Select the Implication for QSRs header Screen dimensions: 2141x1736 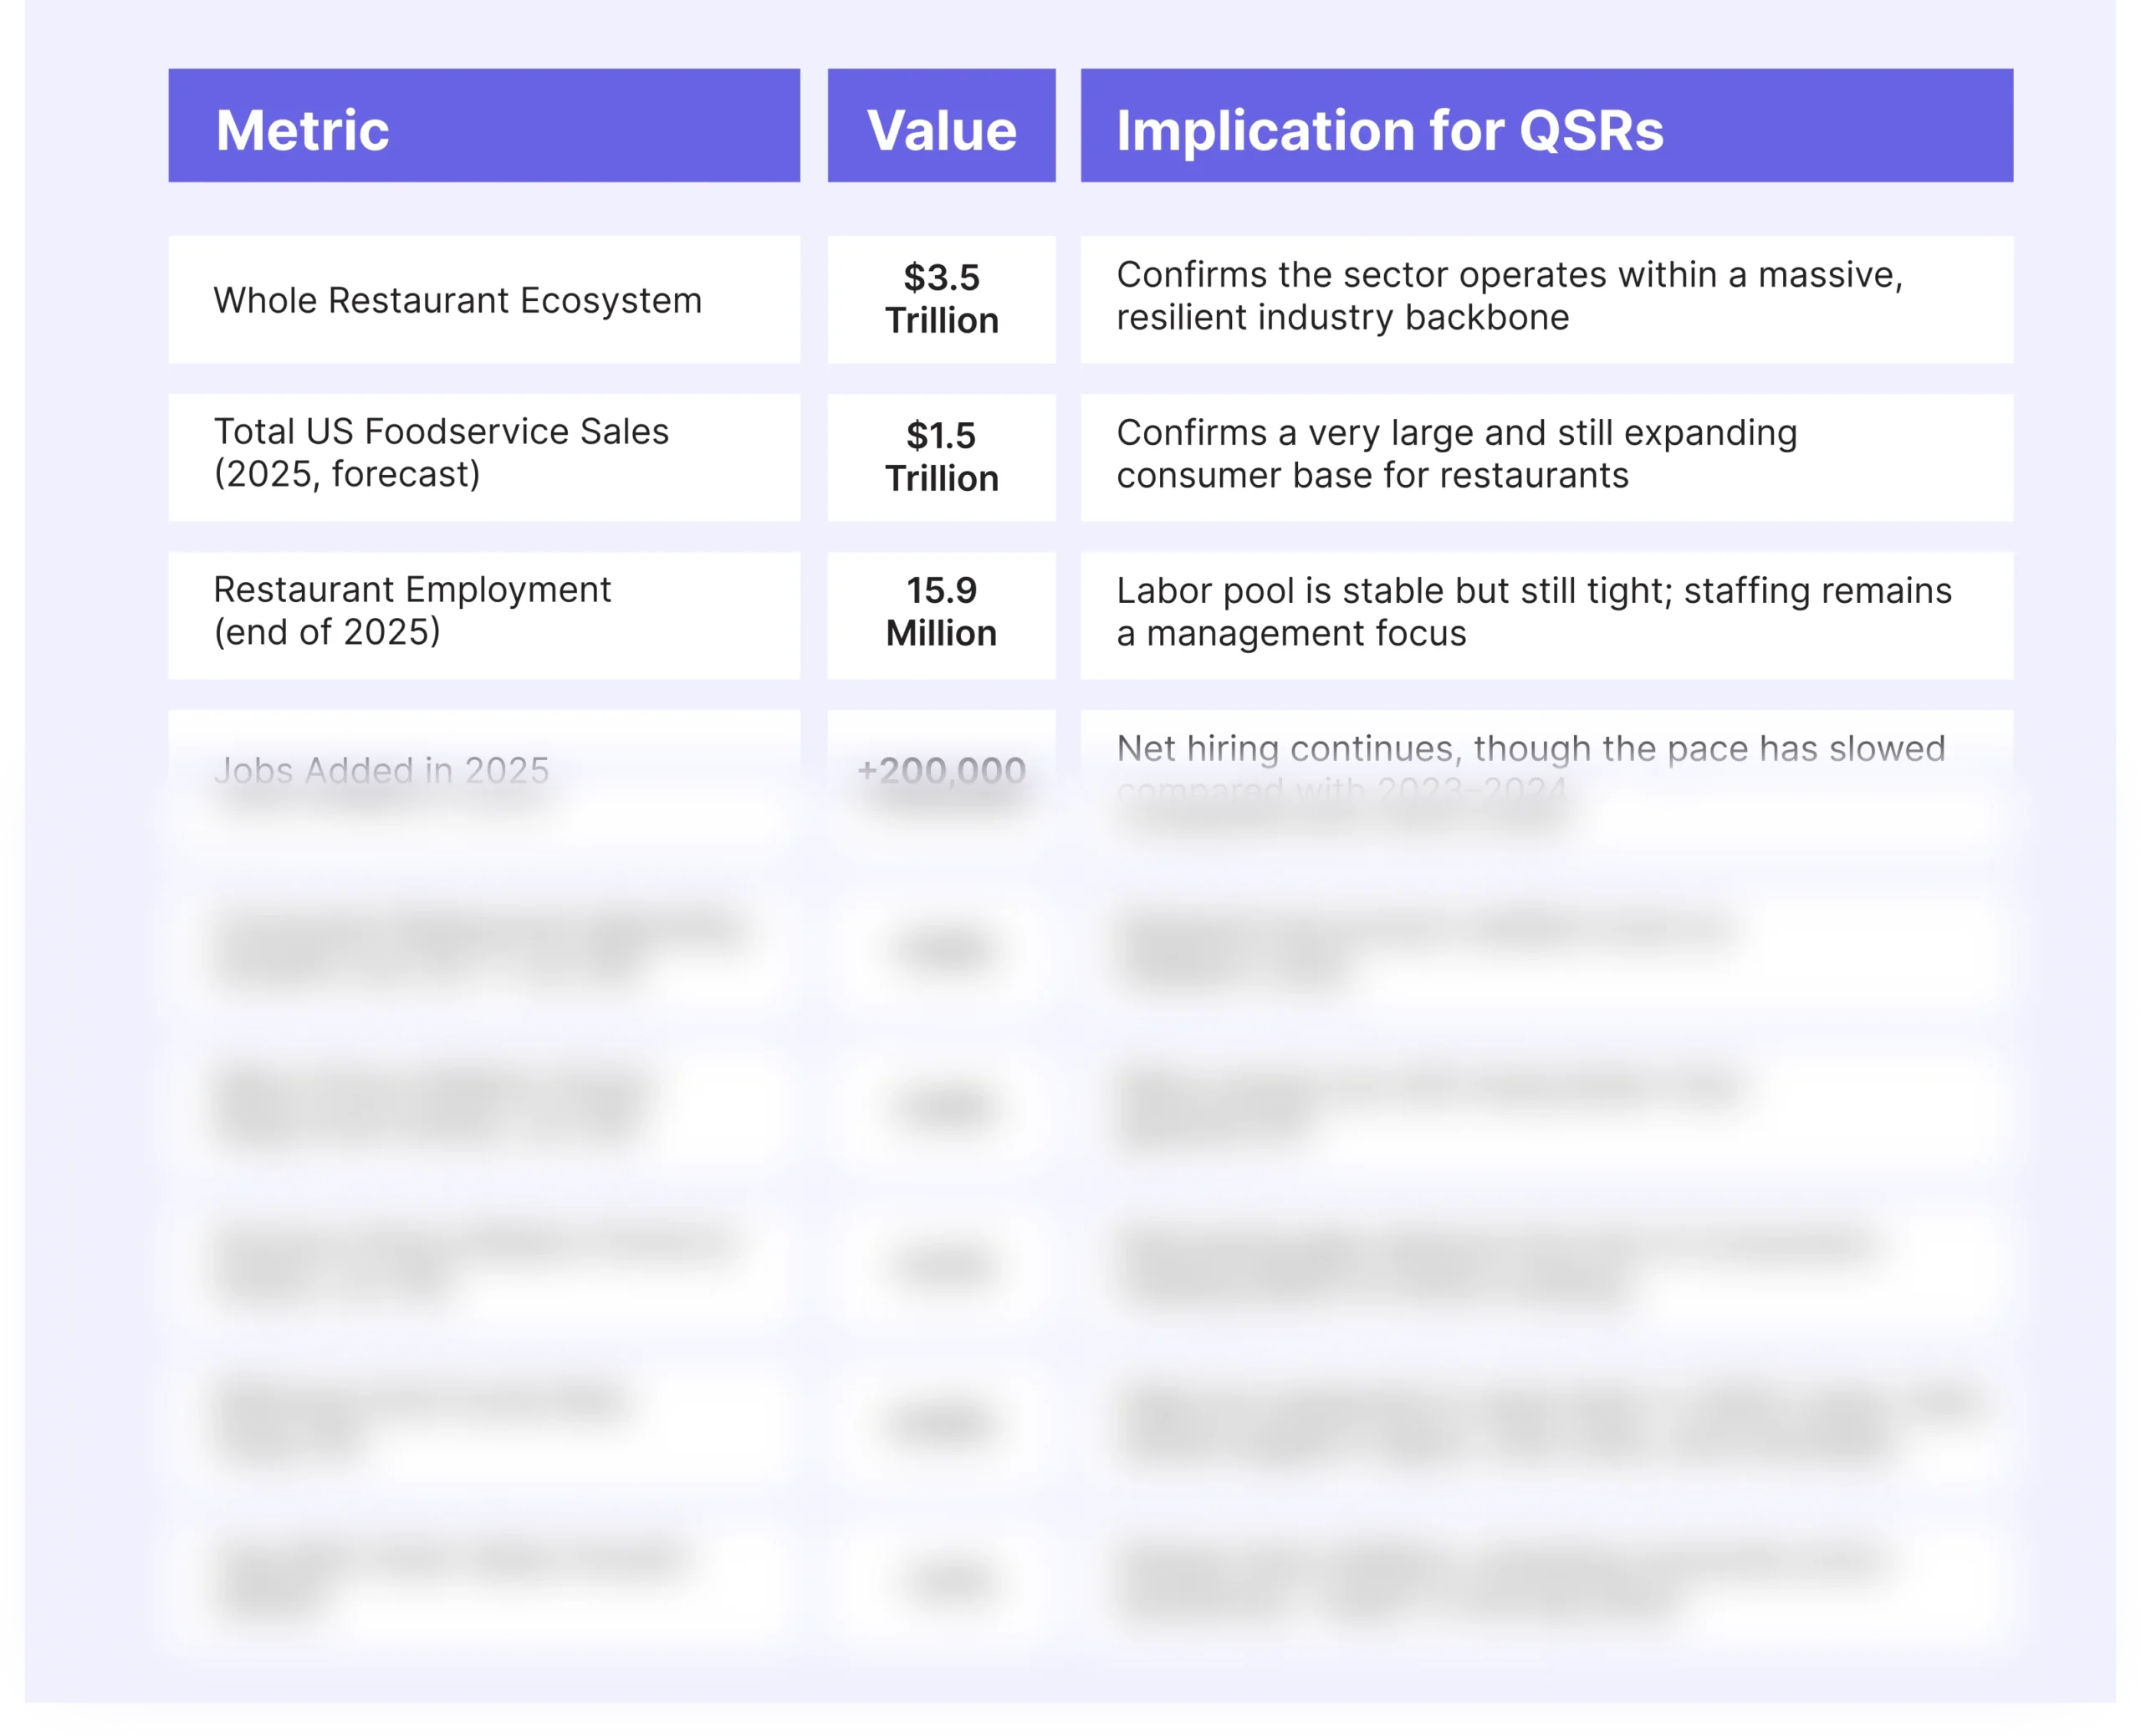point(1546,126)
